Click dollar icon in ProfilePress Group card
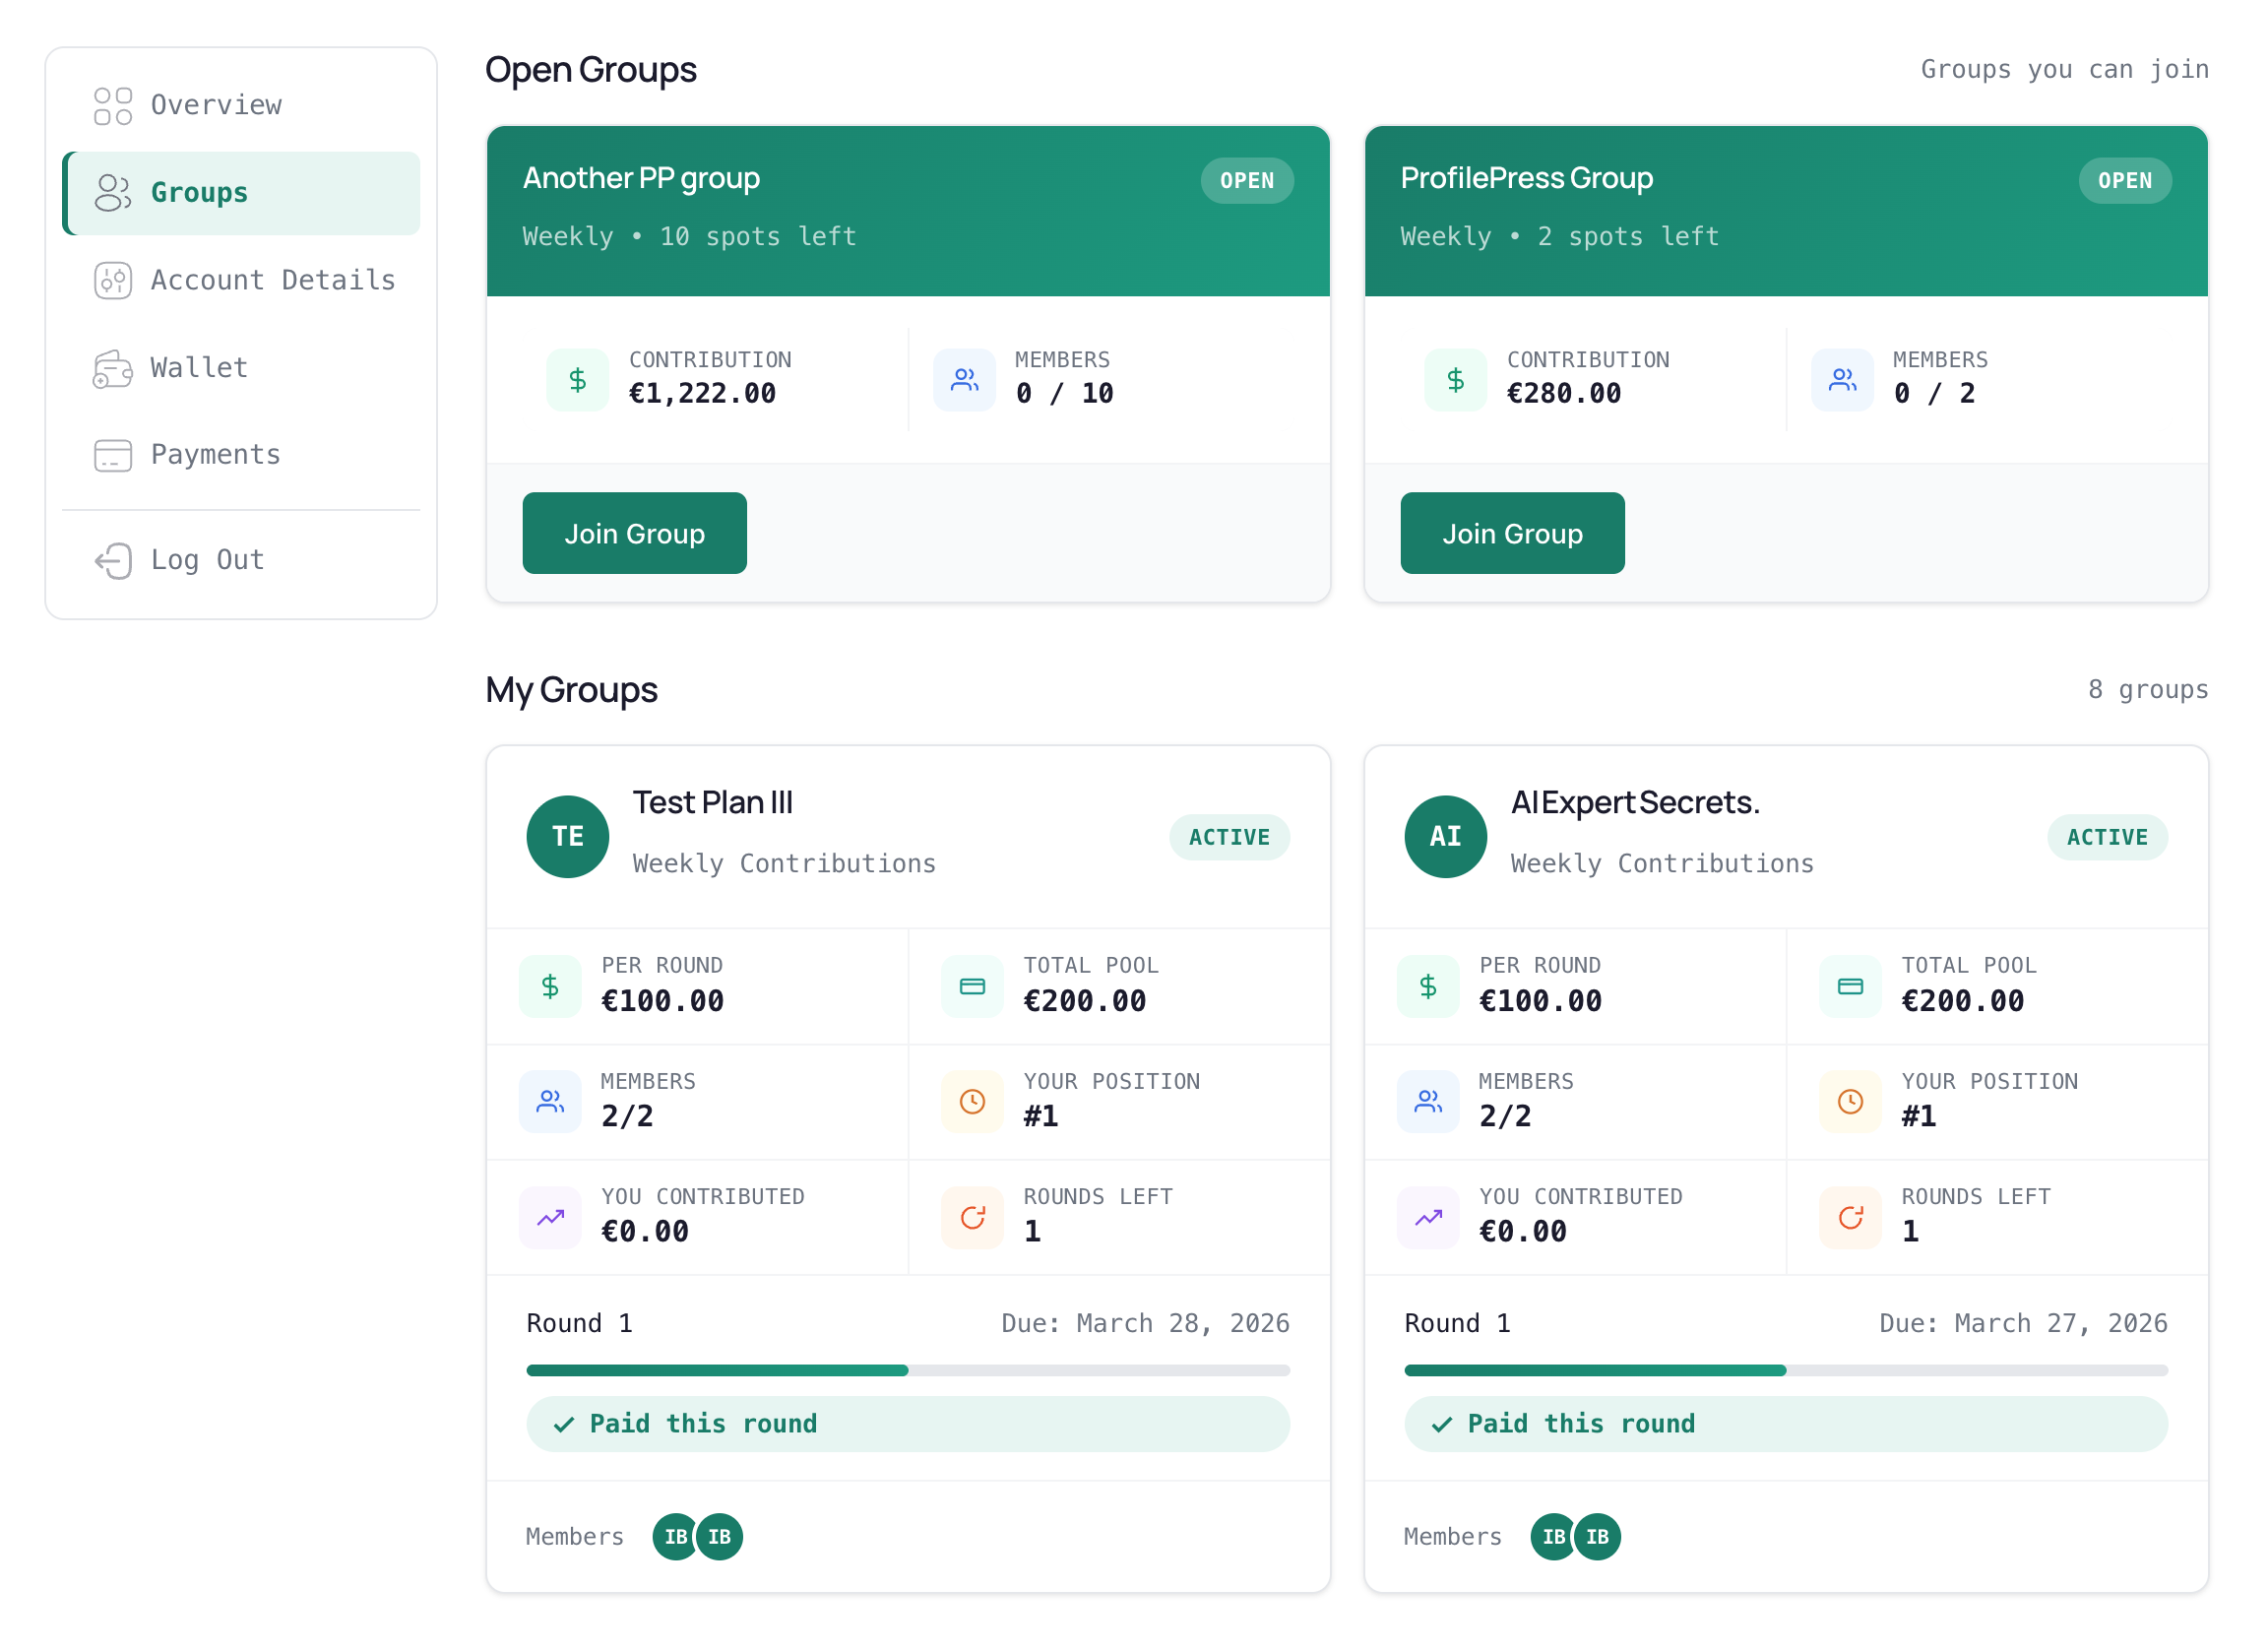This screenshot has width=2268, height=1652. point(1455,379)
